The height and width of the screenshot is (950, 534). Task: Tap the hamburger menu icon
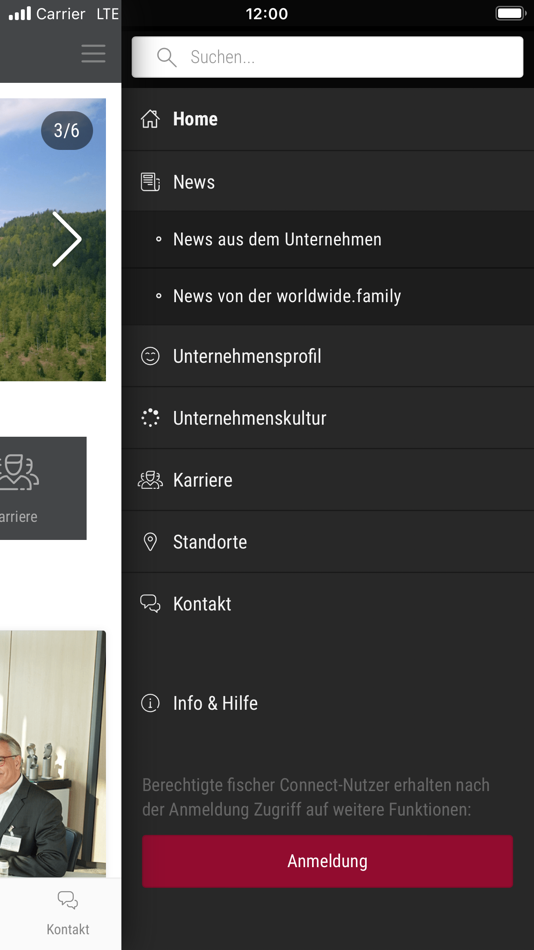[x=93, y=53]
